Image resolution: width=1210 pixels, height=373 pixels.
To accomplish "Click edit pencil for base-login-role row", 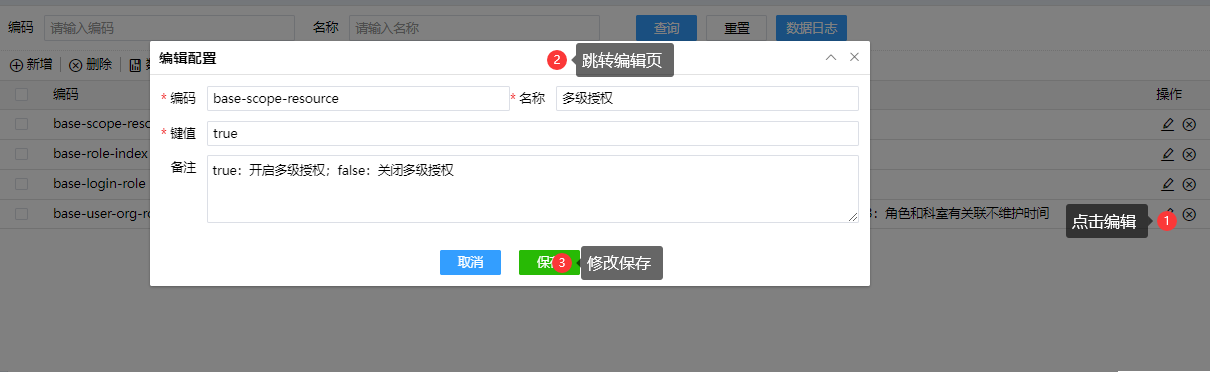I will pos(1168,184).
